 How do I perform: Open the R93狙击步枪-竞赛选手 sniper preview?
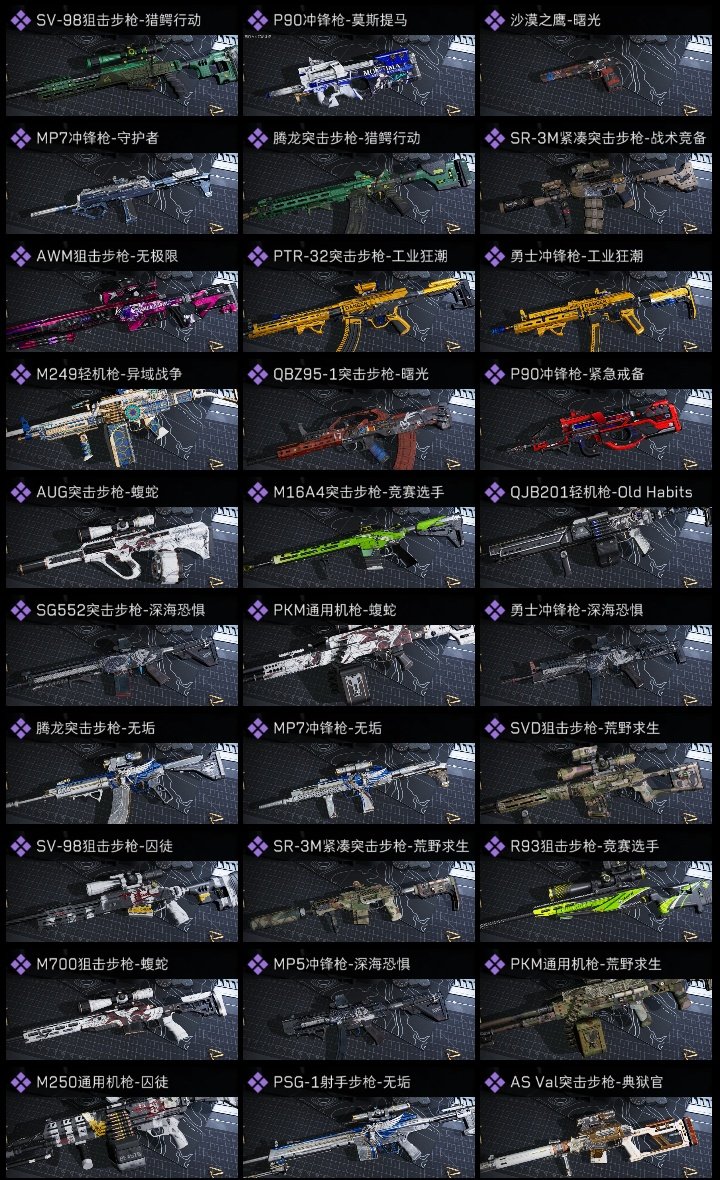[596, 902]
